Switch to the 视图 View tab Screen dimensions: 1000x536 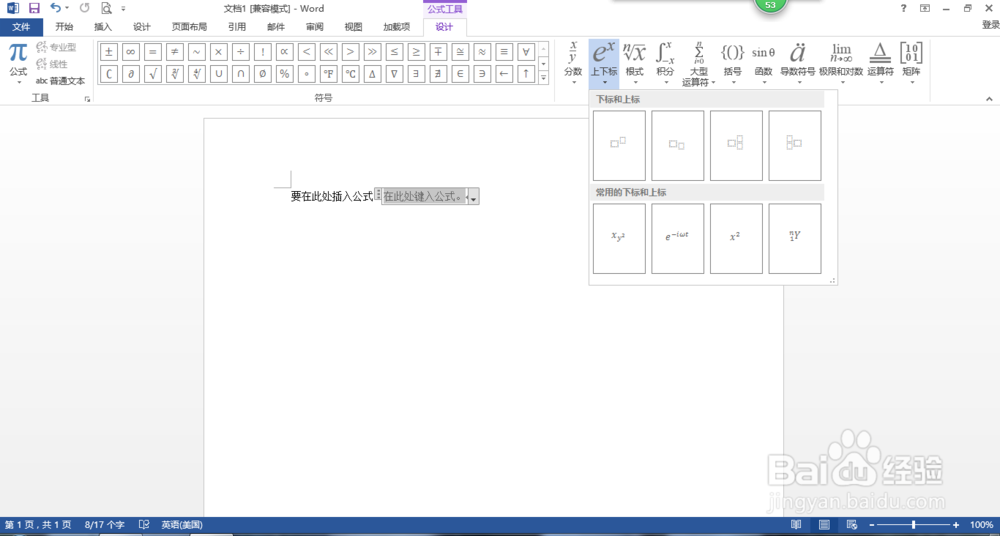click(353, 27)
